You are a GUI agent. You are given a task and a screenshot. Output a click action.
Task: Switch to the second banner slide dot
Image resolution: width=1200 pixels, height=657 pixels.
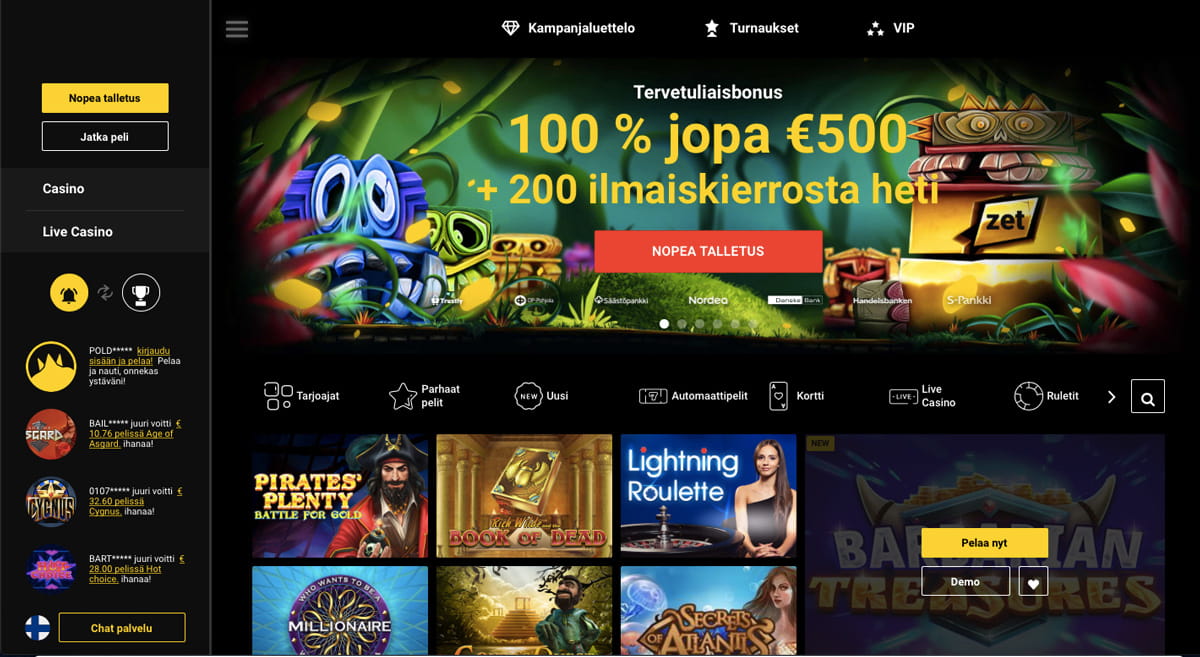(682, 324)
